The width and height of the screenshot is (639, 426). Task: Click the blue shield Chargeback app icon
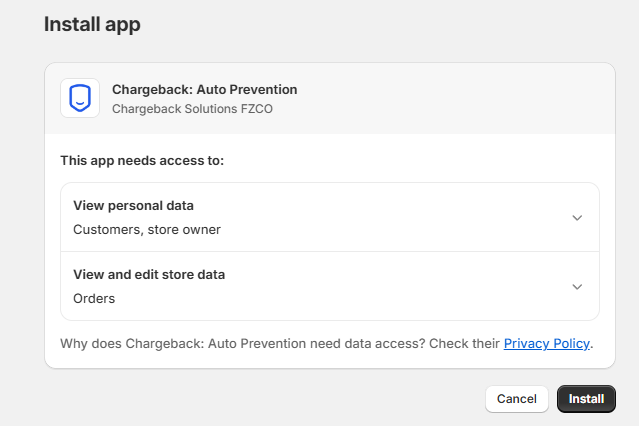(x=80, y=98)
